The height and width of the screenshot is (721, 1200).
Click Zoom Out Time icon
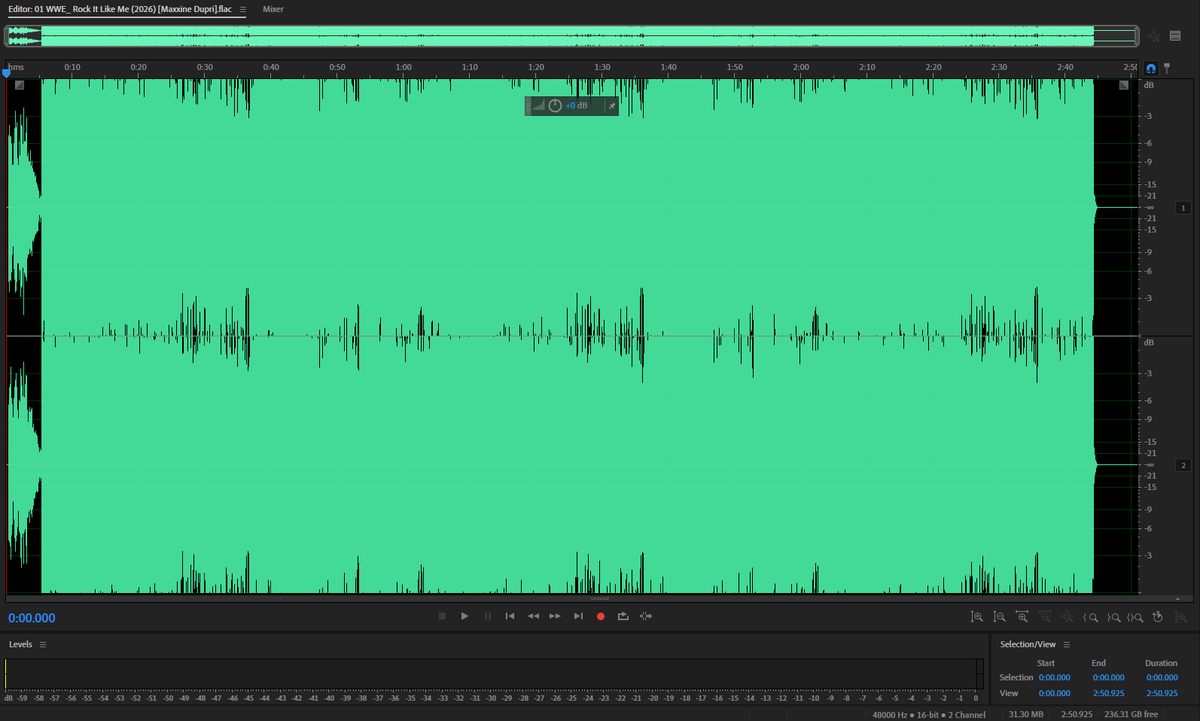[x=1045, y=617]
